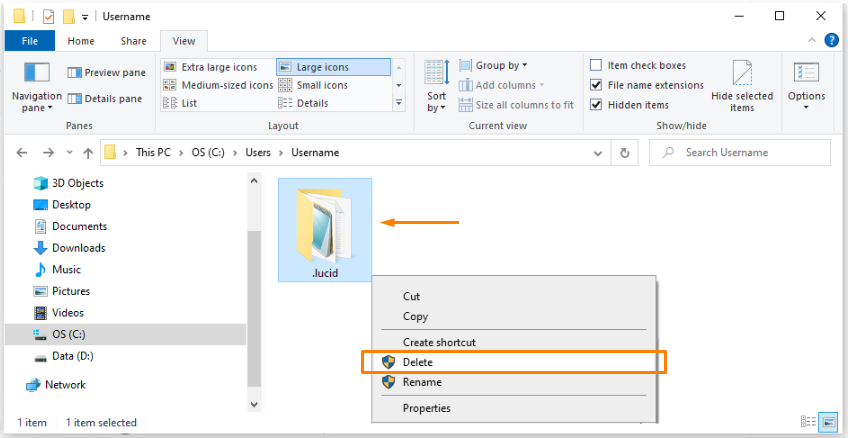Click in the Search Username field
The image size is (848, 438).
coord(739,153)
